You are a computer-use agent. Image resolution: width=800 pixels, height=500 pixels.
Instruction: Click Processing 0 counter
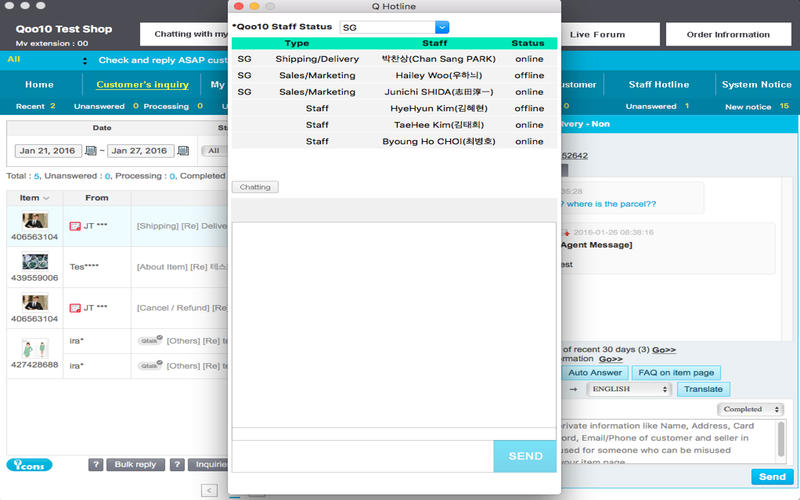[x=173, y=106]
